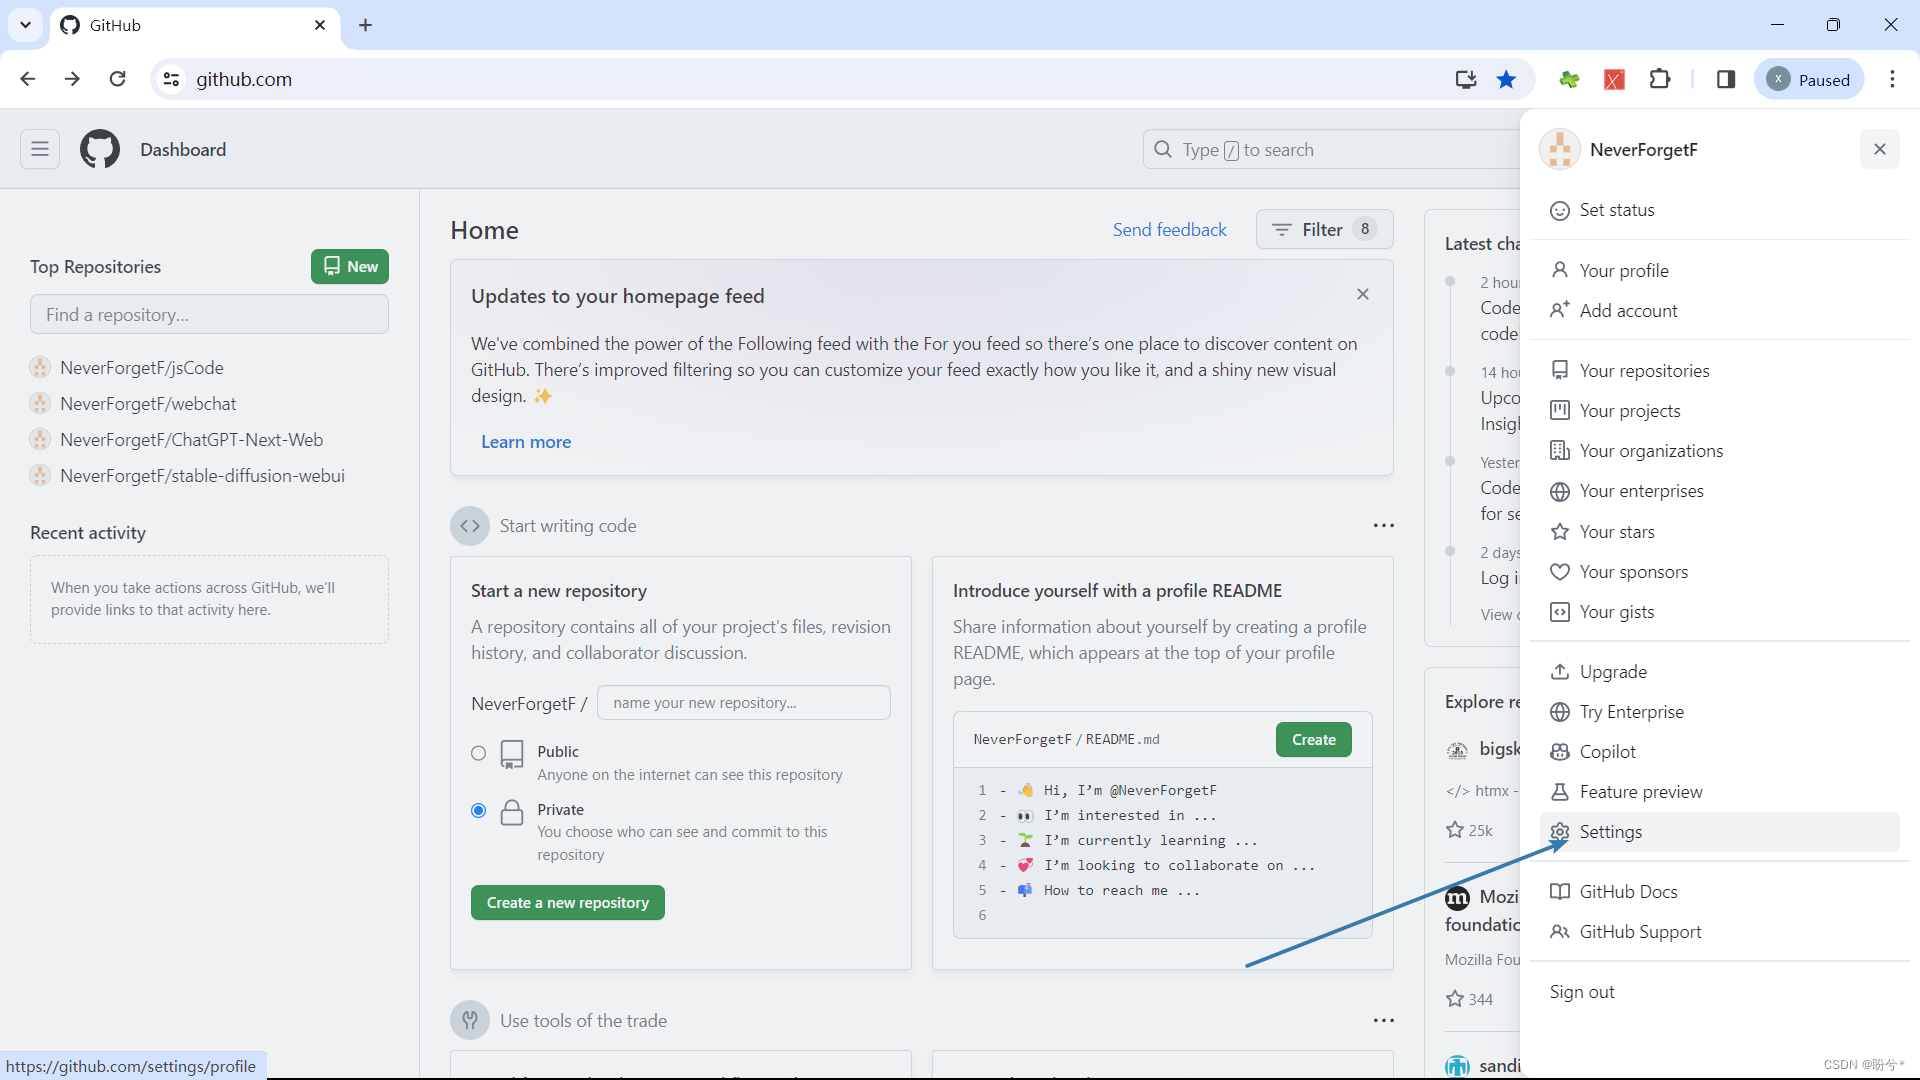Select the Private repository option
The height and width of the screenshot is (1080, 1920).
478,810
